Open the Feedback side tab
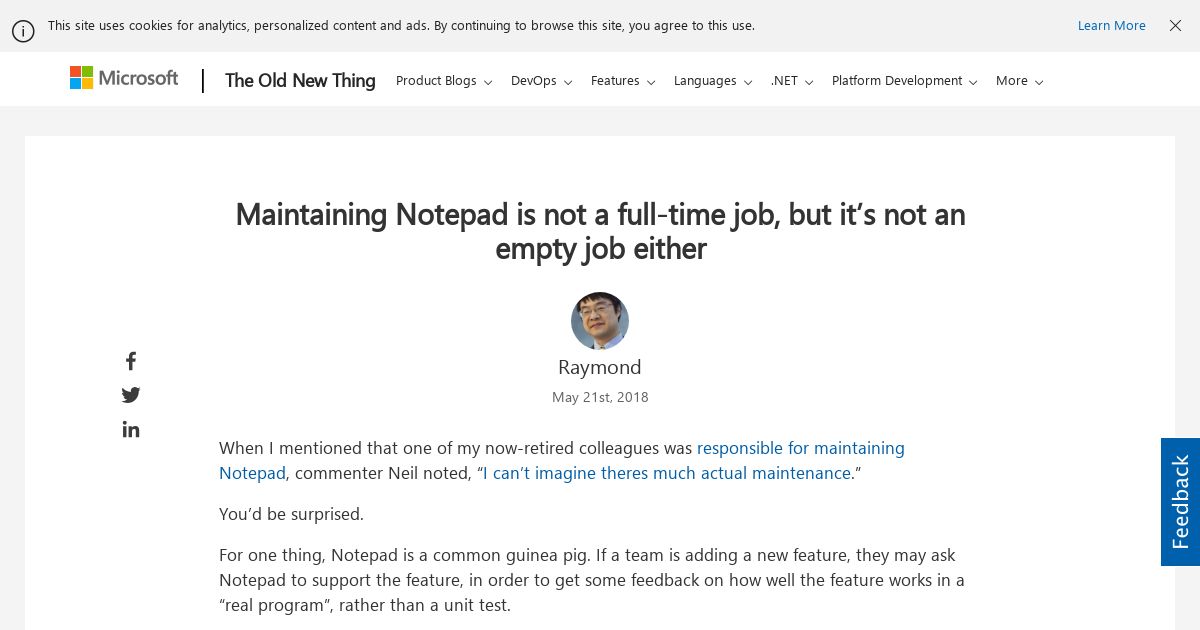The width and height of the screenshot is (1200, 630). [x=1180, y=502]
